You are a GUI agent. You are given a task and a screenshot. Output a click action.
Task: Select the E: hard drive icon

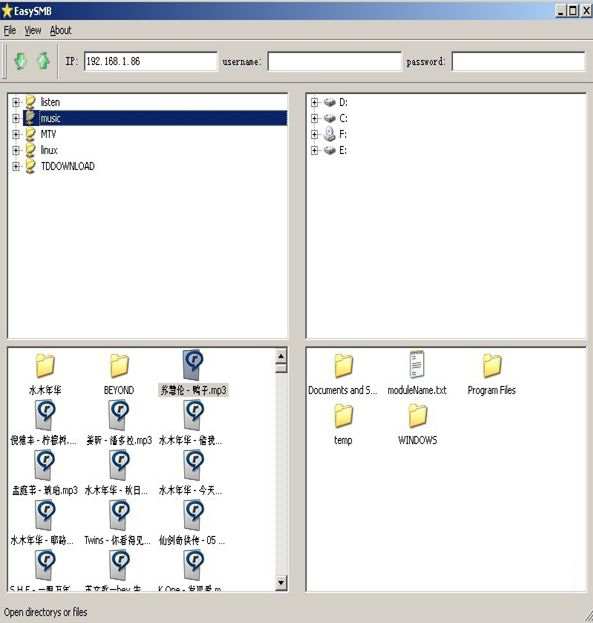click(329, 150)
